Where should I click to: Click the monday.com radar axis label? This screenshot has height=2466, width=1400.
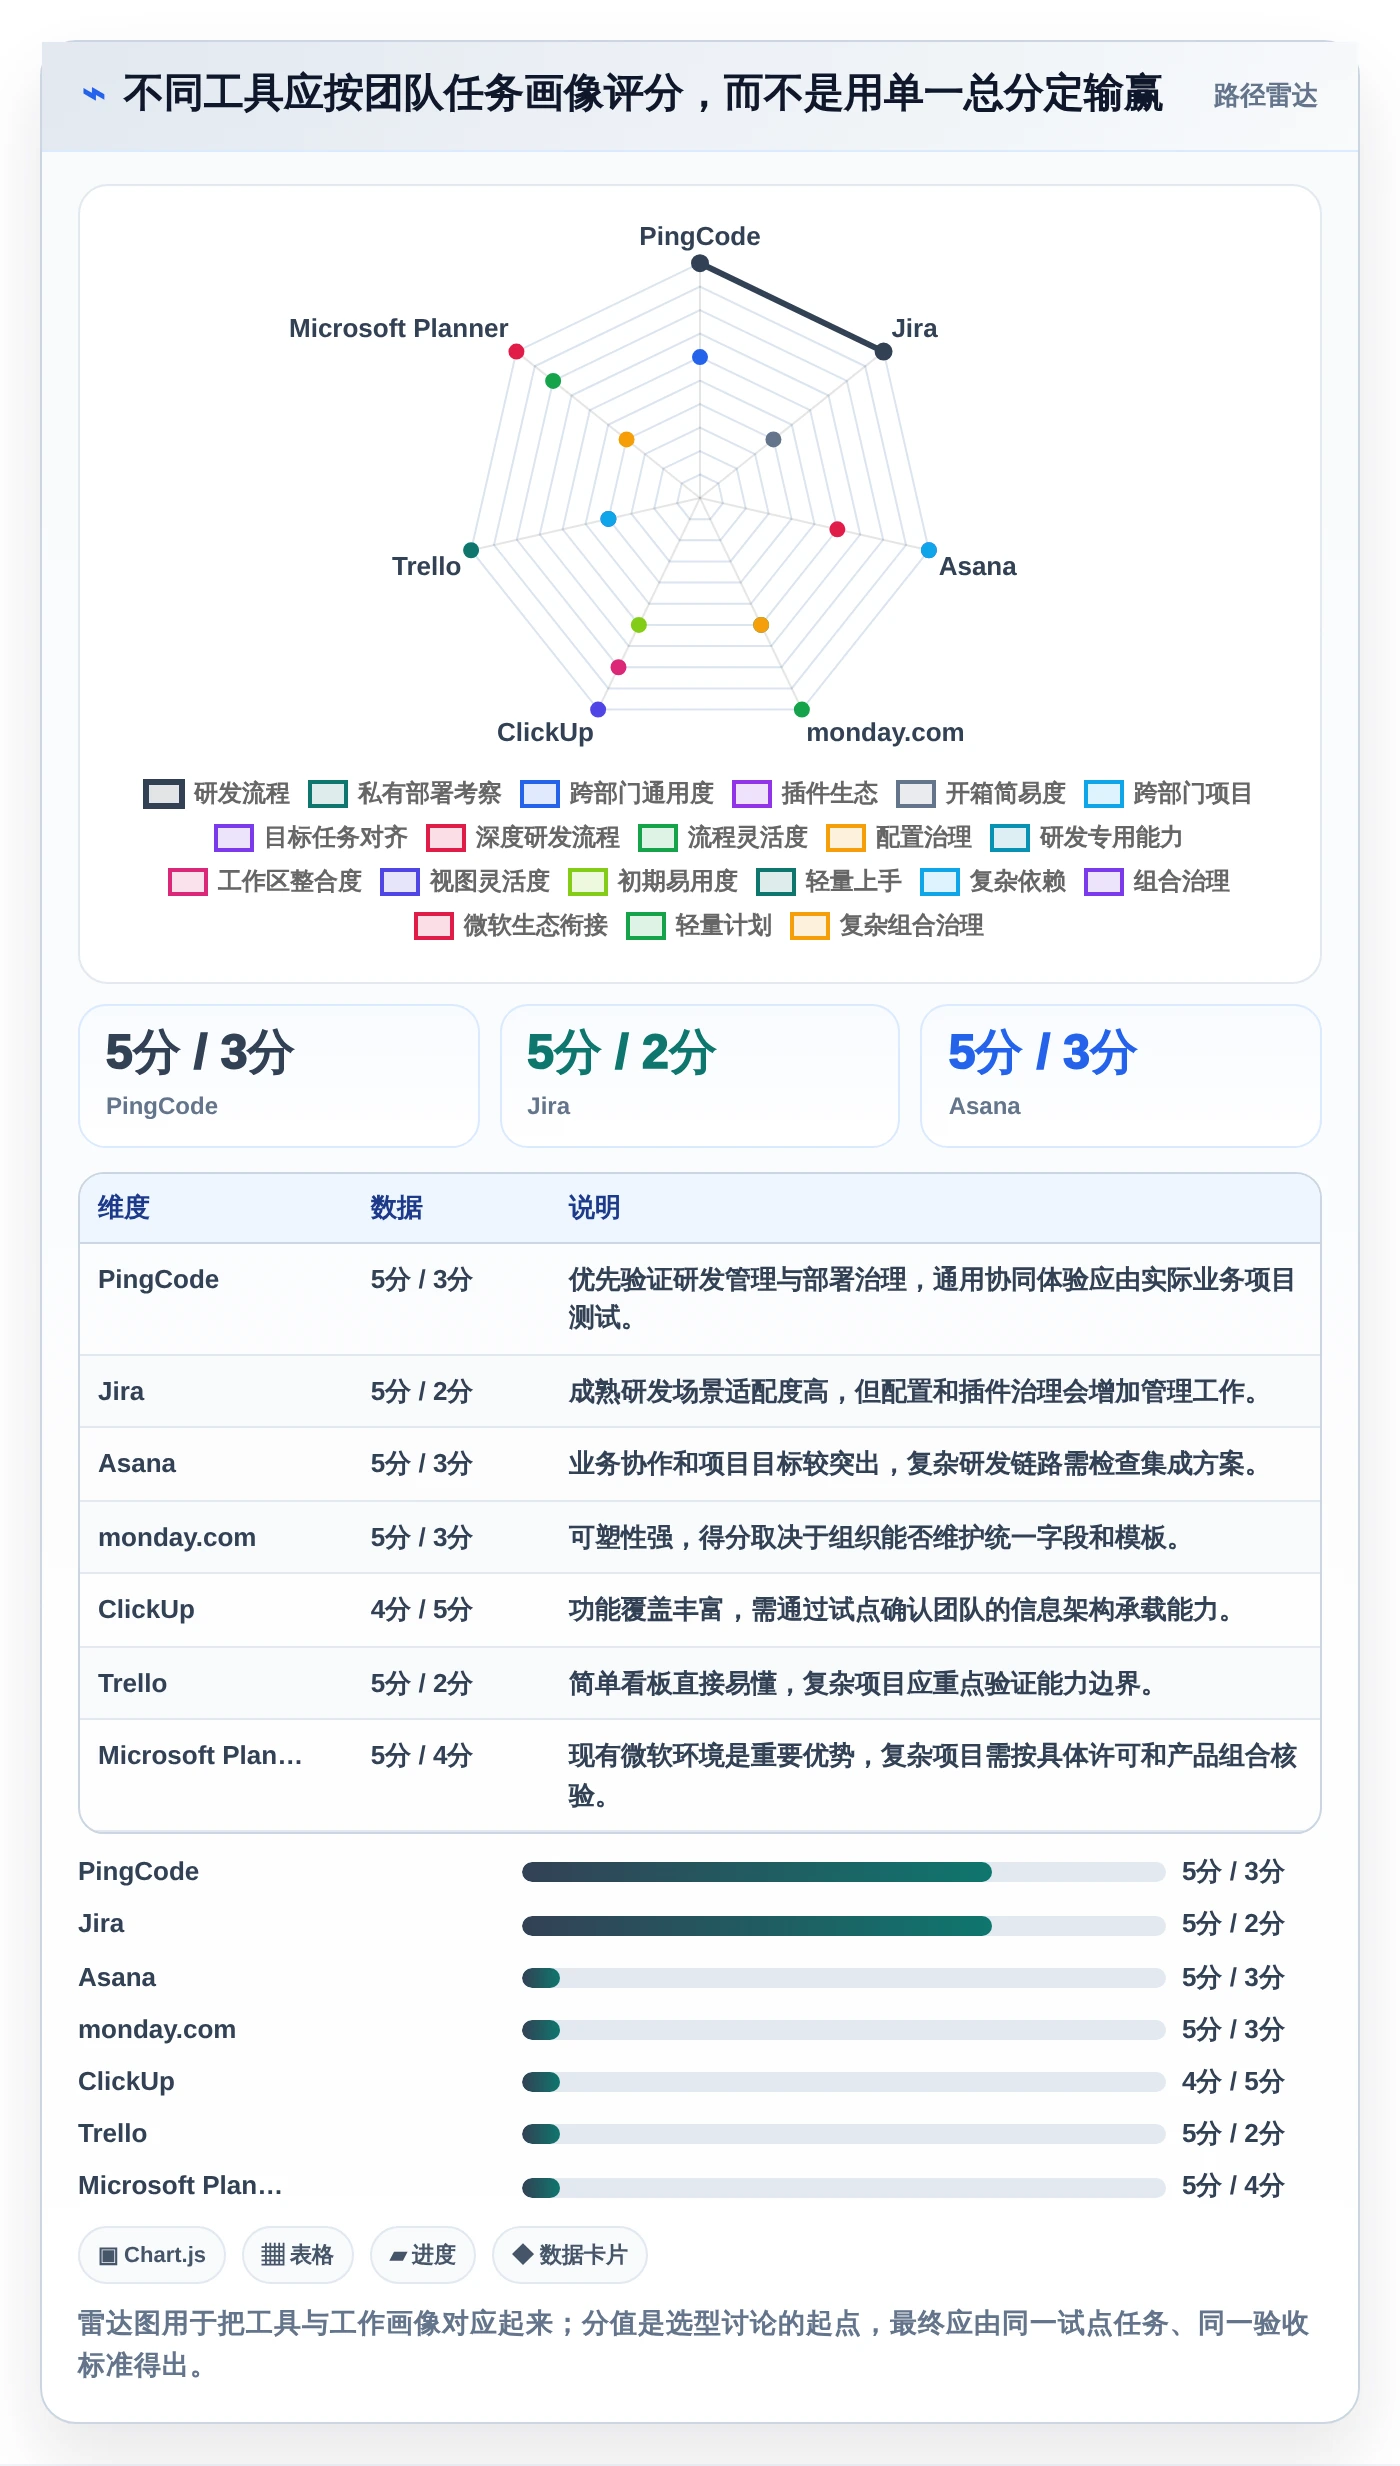[x=885, y=732]
